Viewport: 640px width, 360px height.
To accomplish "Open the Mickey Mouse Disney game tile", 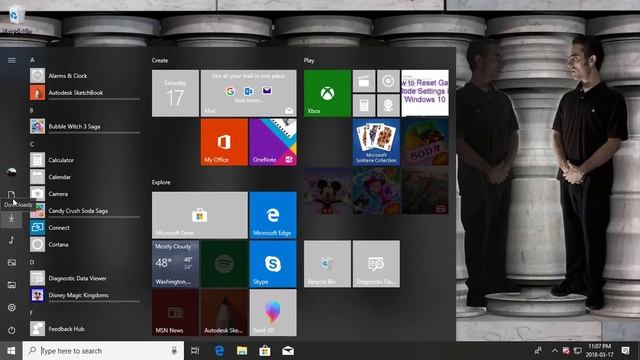I will (327, 191).
